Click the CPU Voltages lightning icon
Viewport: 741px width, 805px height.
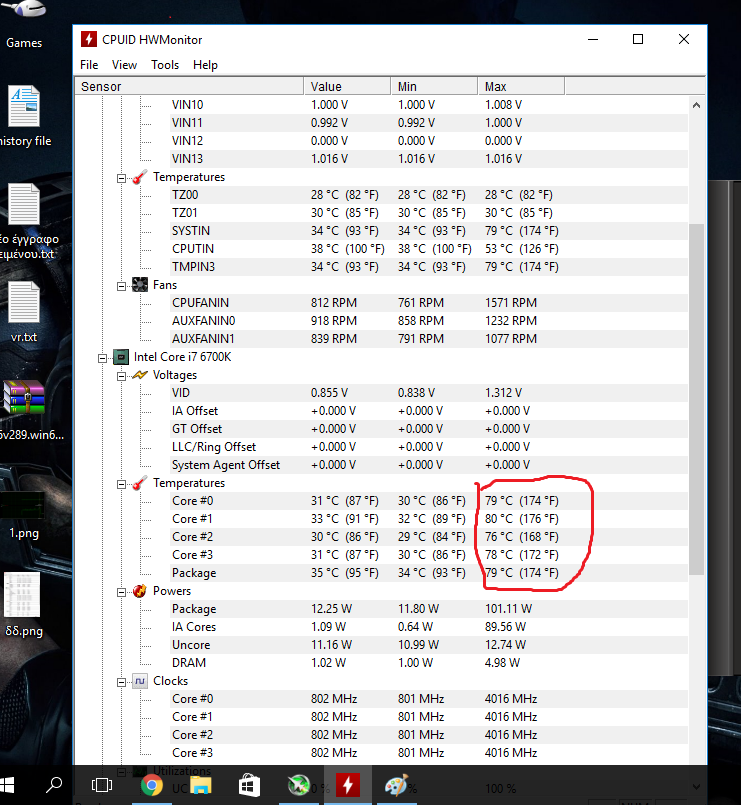tap(140, 375)
